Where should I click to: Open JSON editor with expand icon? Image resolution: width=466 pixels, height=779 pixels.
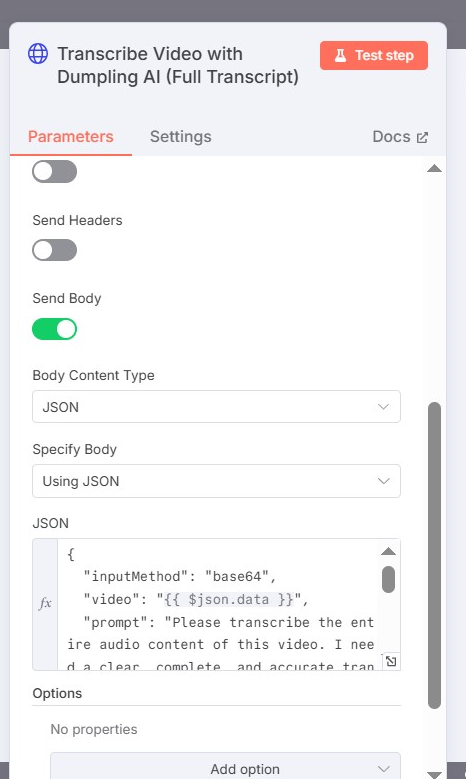391,661
